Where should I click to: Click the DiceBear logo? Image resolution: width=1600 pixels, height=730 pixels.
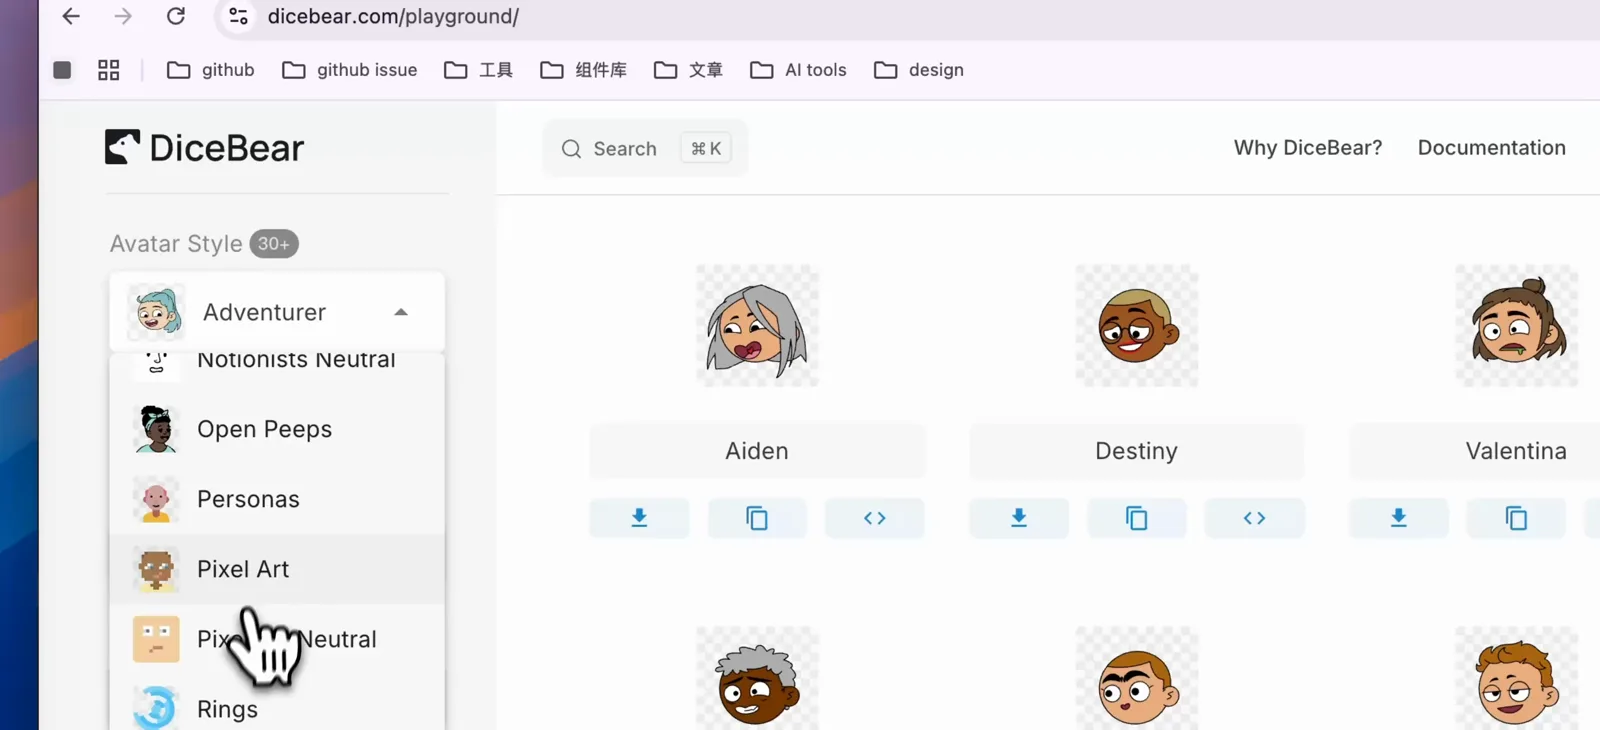coord(204,148)
